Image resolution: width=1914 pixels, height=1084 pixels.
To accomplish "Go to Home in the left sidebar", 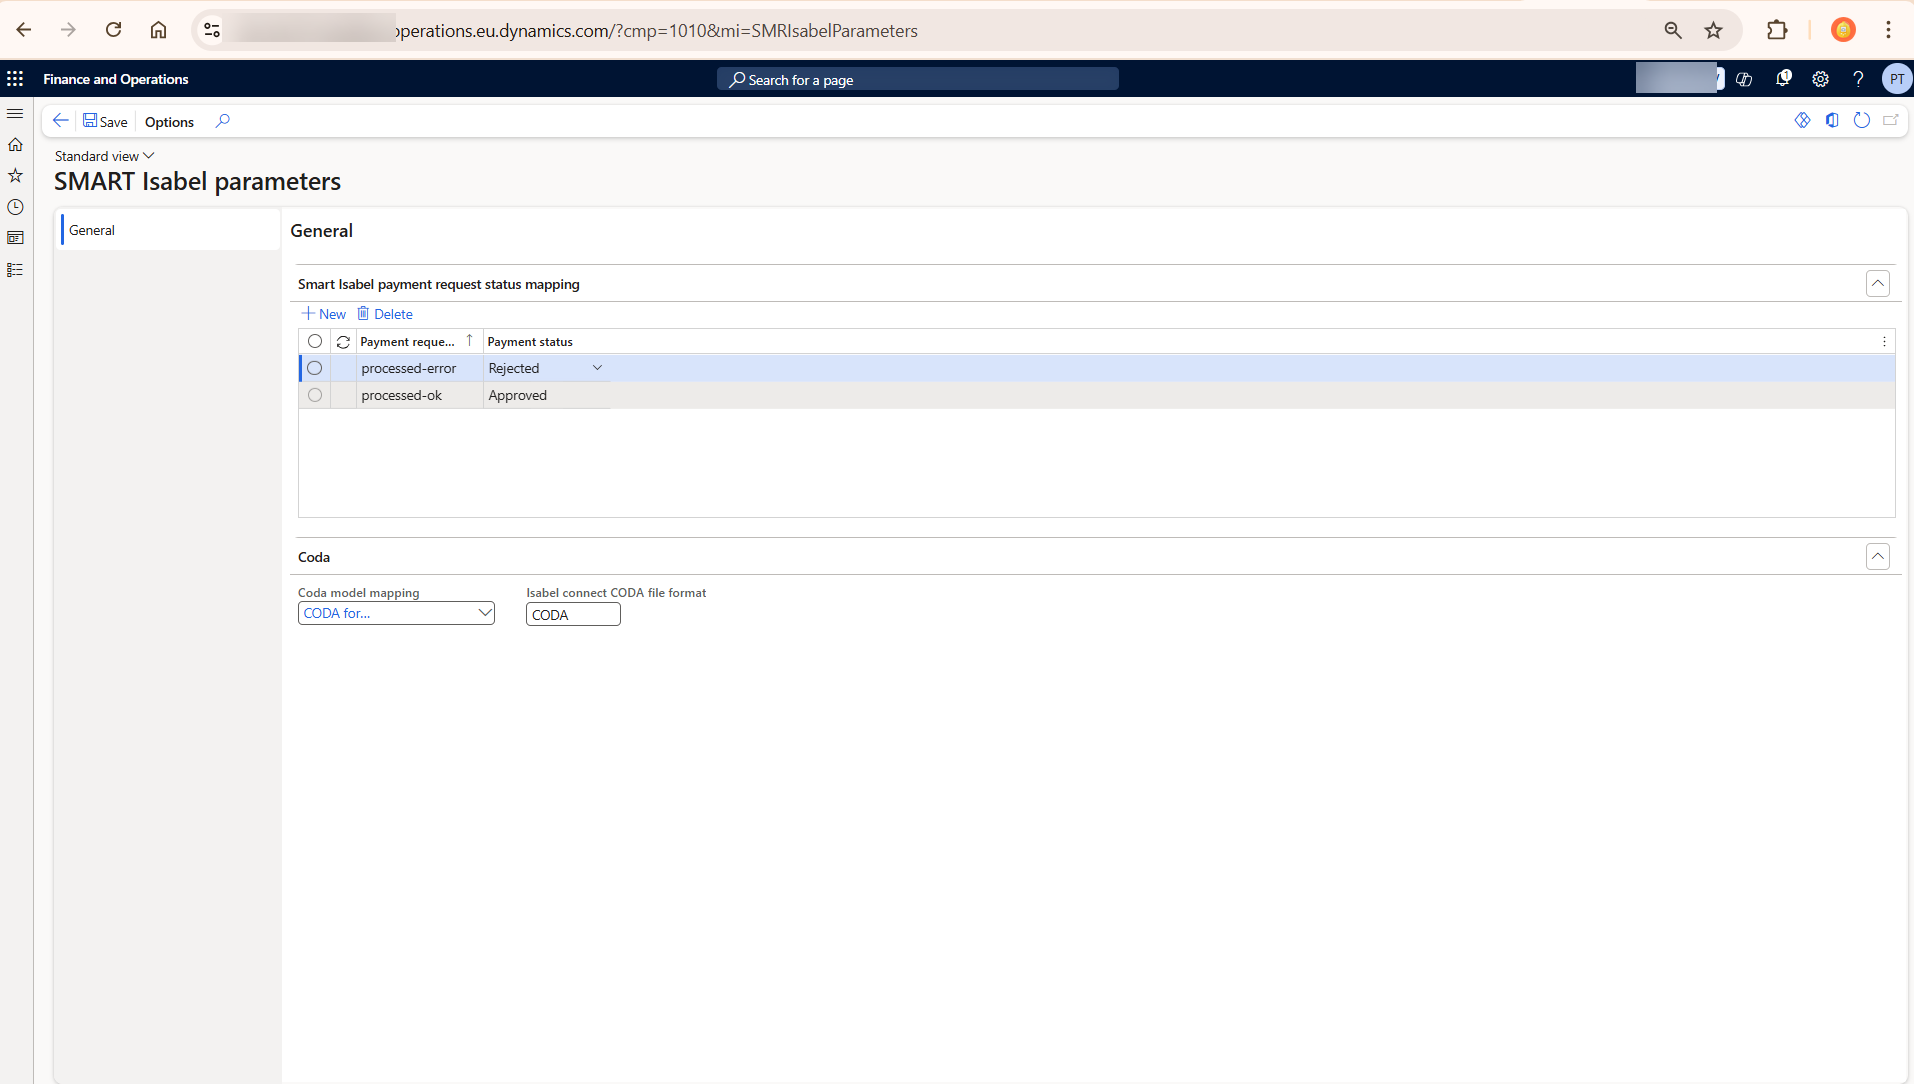I will pos(15,145).
